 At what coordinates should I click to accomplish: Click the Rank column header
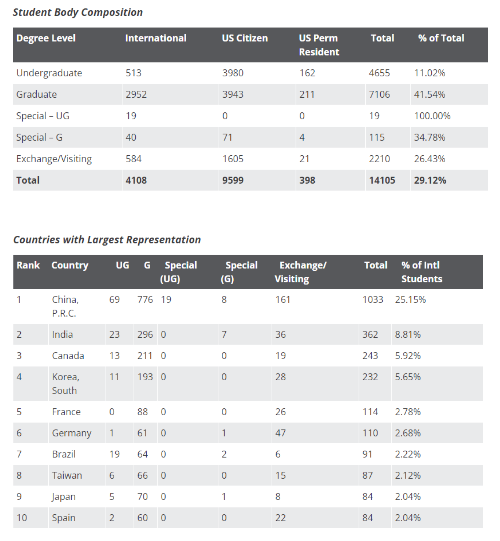click(x=28, y=265)
